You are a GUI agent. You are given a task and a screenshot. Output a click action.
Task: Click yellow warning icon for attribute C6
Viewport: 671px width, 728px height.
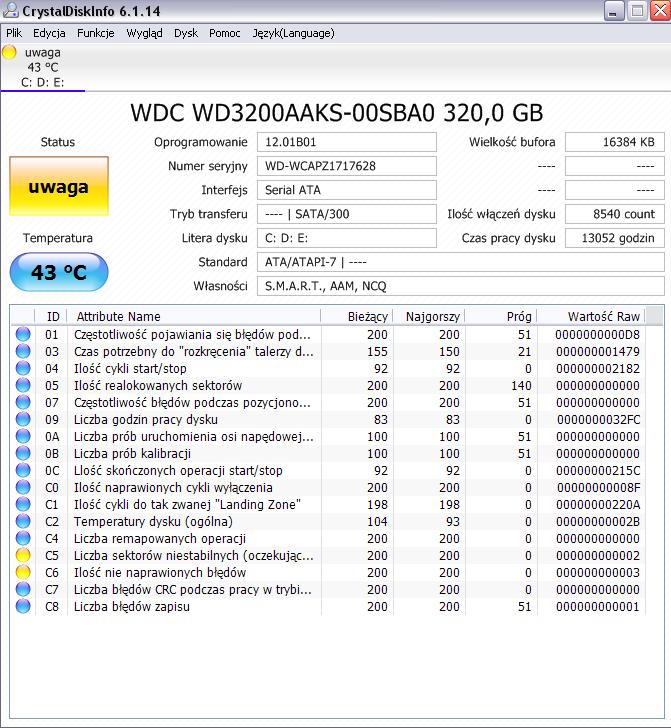pos(23,572)
